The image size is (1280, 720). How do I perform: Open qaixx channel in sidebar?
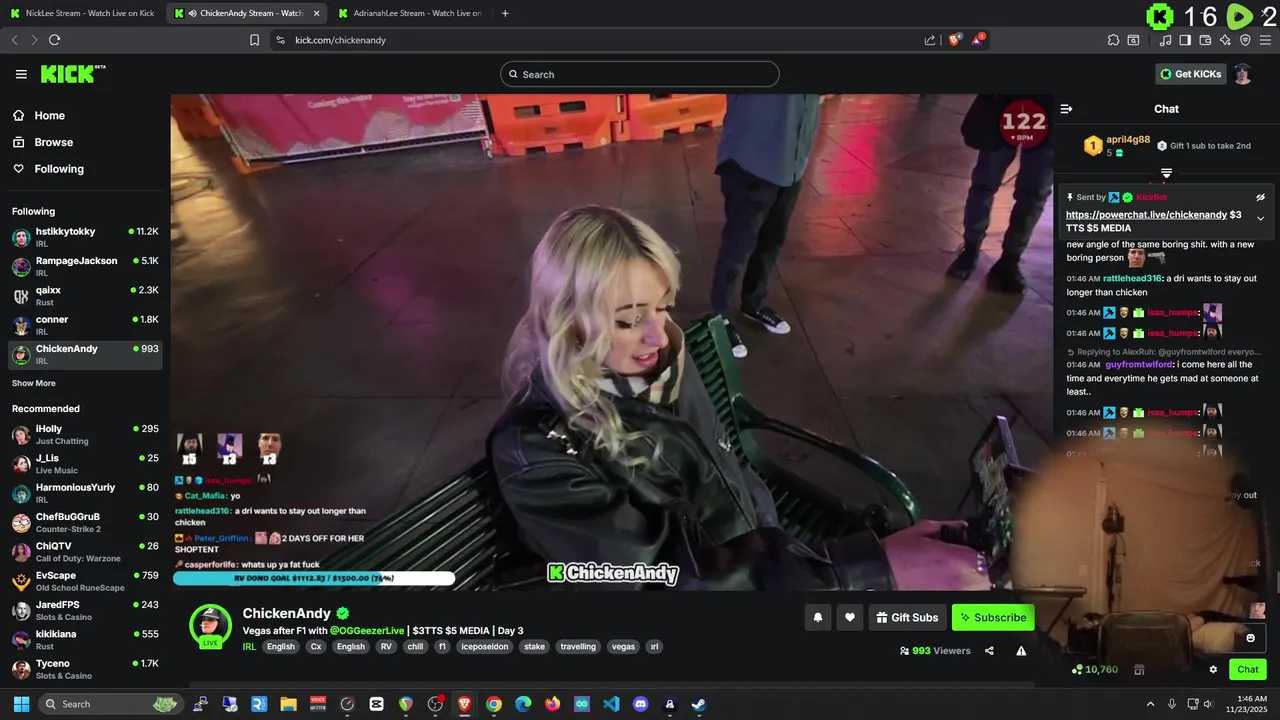coord(85,295)
